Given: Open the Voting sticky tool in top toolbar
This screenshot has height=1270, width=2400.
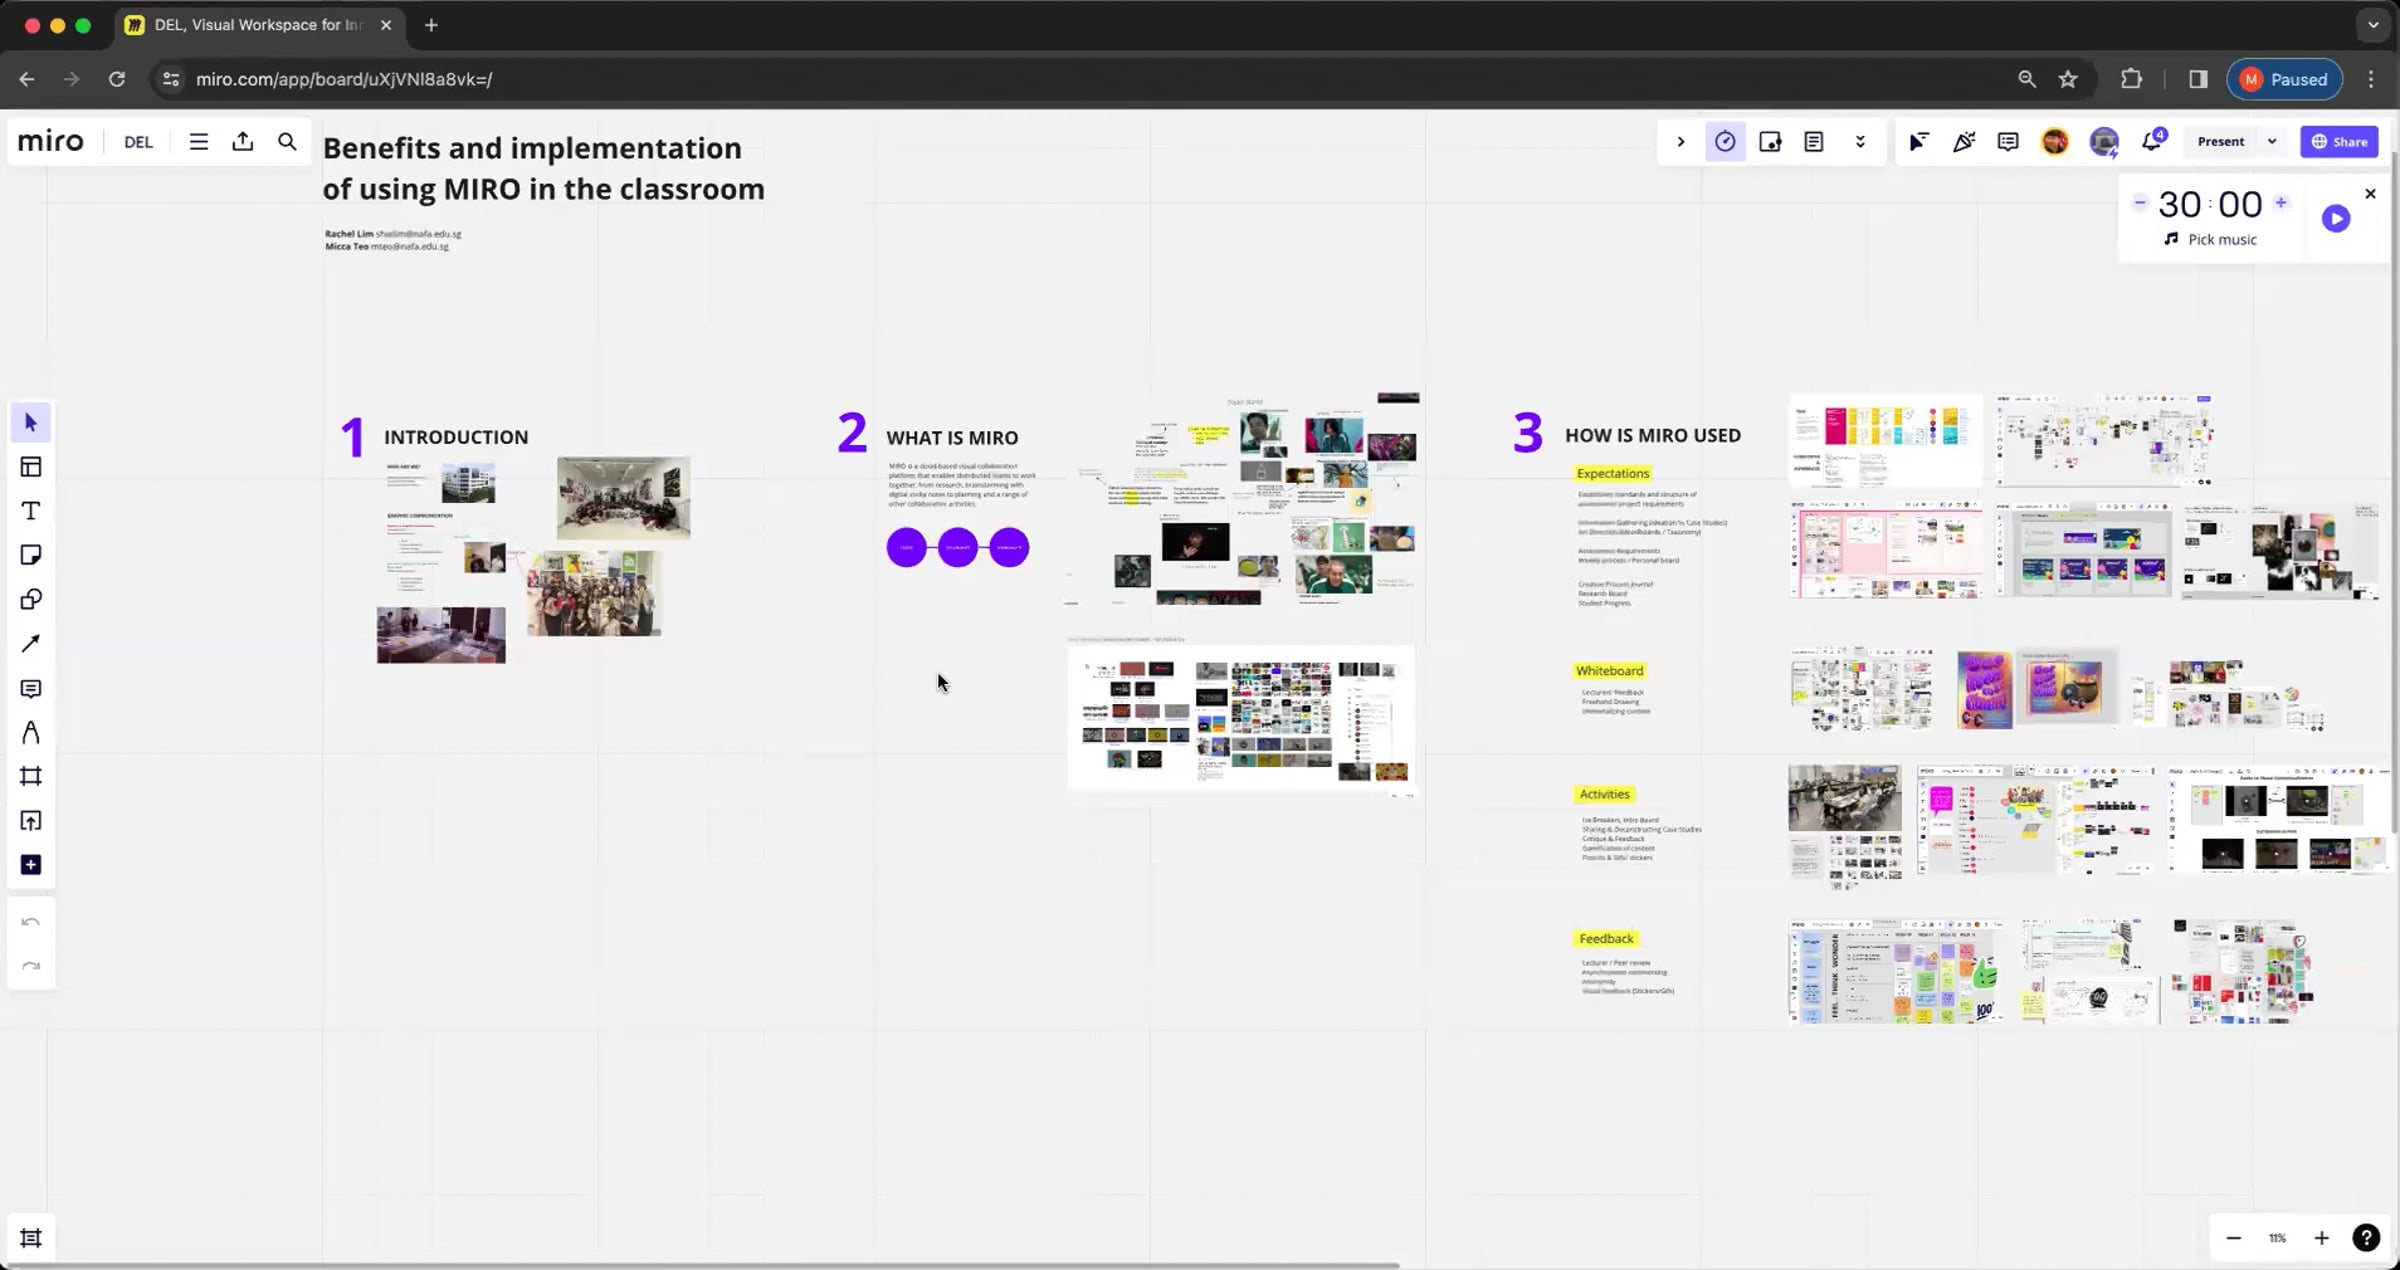Looking at the screenshot, I should (x=1770, y=142).
